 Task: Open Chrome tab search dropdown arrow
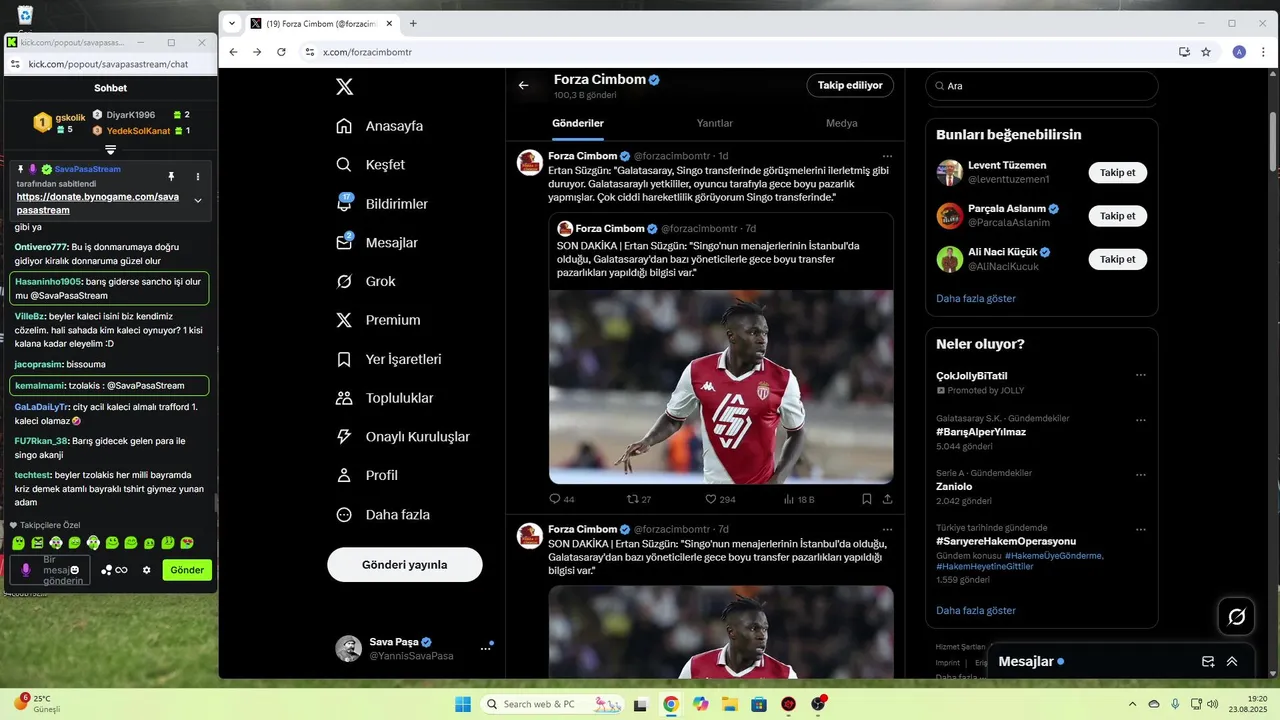(x=232, y=23)
